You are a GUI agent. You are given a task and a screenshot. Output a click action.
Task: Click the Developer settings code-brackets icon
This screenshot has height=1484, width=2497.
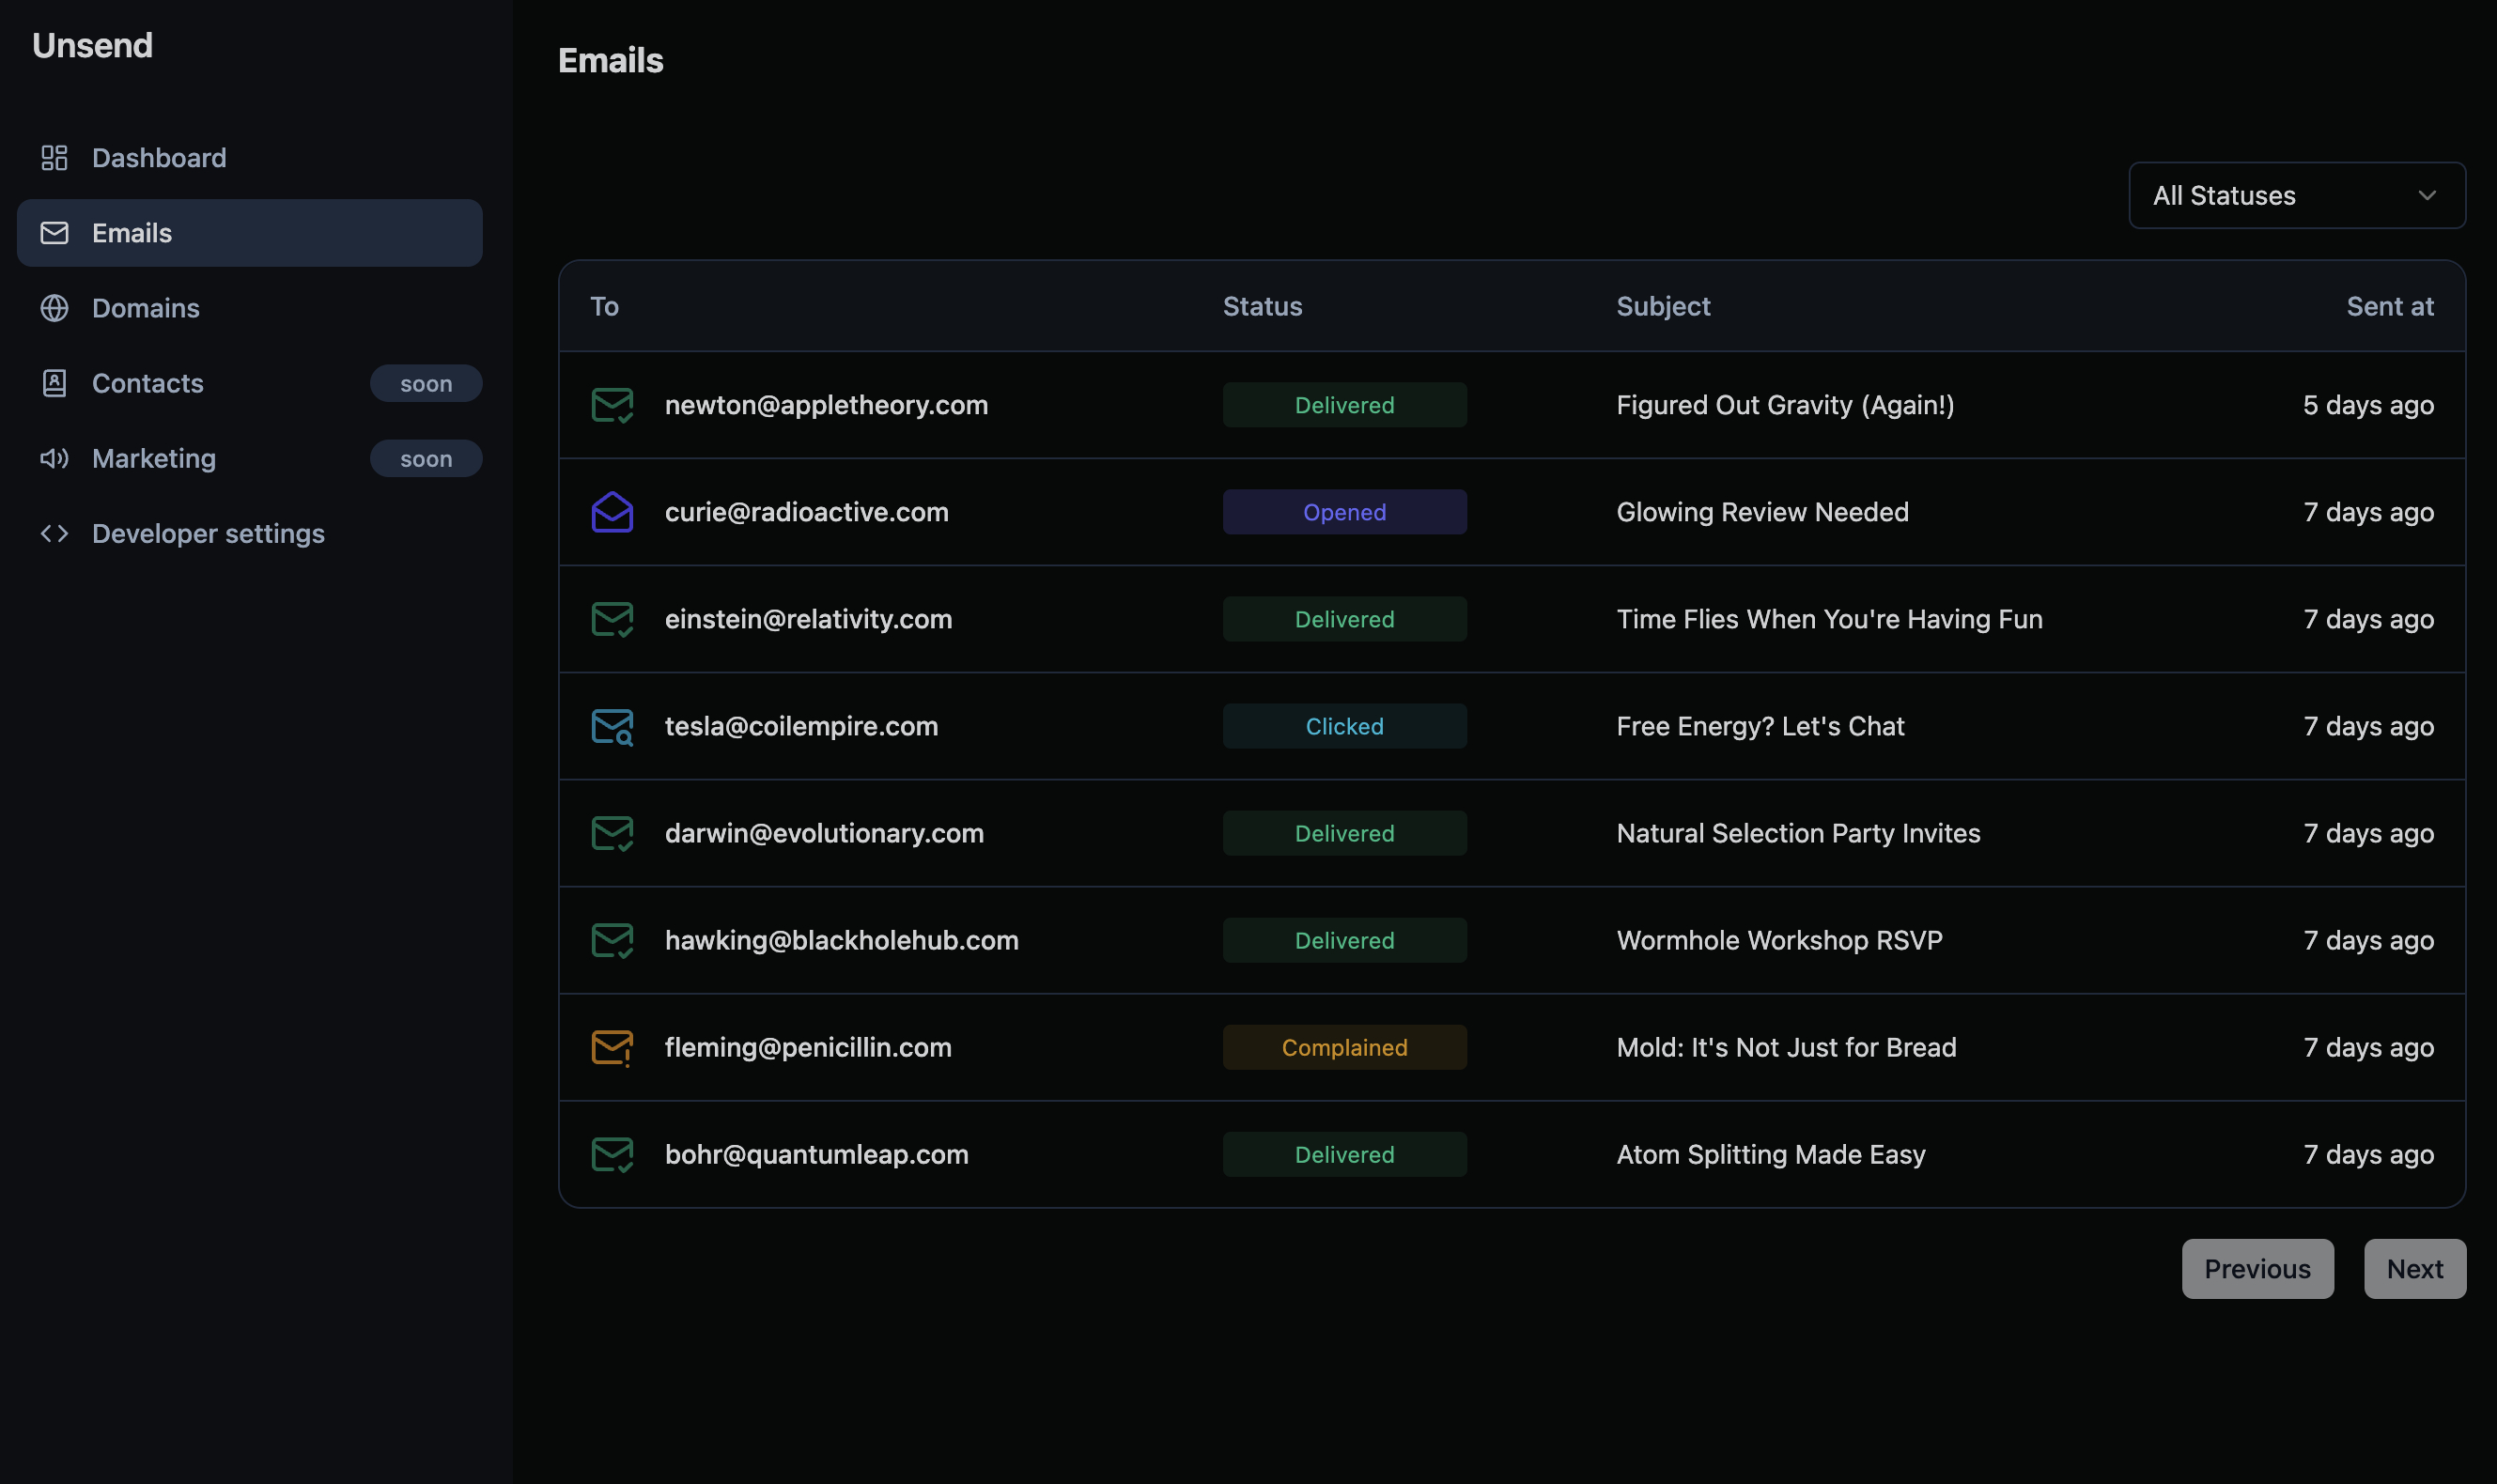[54, 533]
